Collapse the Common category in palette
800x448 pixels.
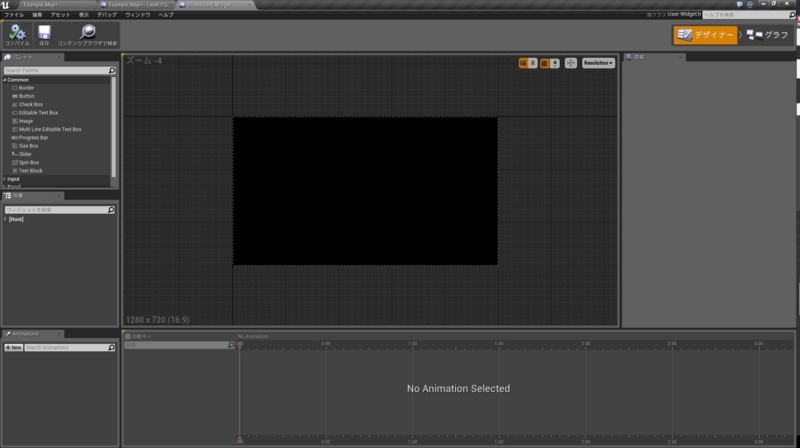tap(5, 80)
